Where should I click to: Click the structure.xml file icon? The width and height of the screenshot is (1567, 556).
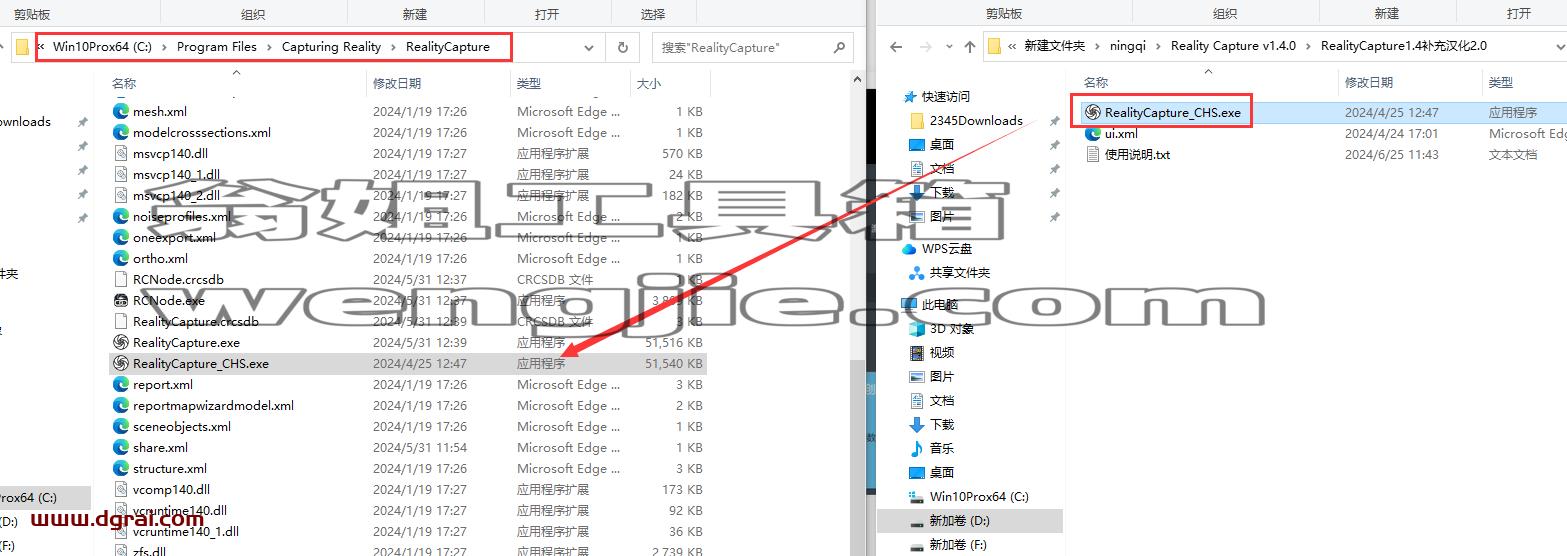[121, 468]
